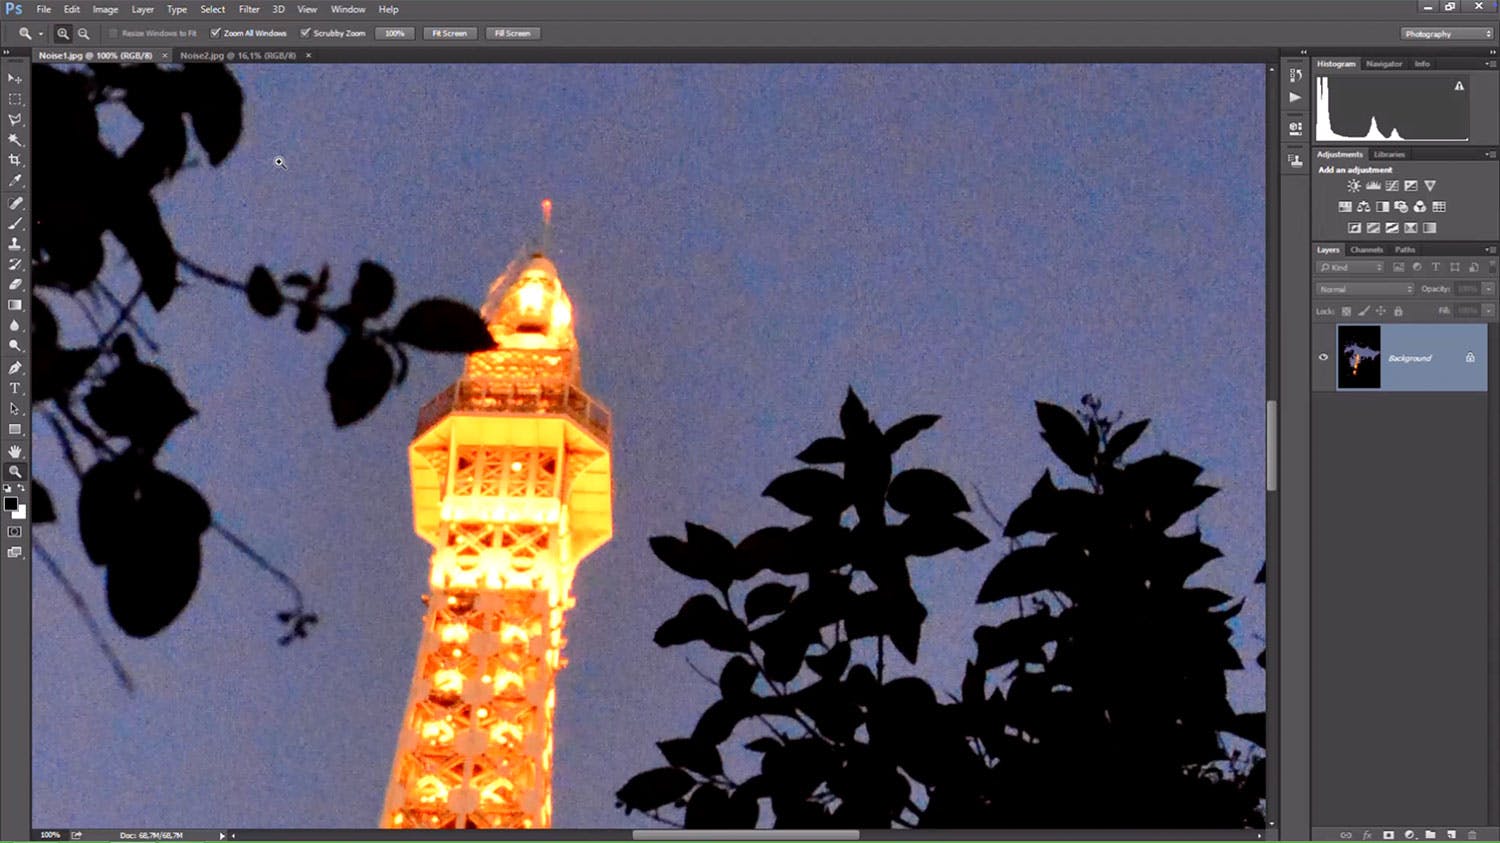Select the Horizontal Type tool
The width and height of the screenshot is (1500, 843).
[x=15, y=388]
